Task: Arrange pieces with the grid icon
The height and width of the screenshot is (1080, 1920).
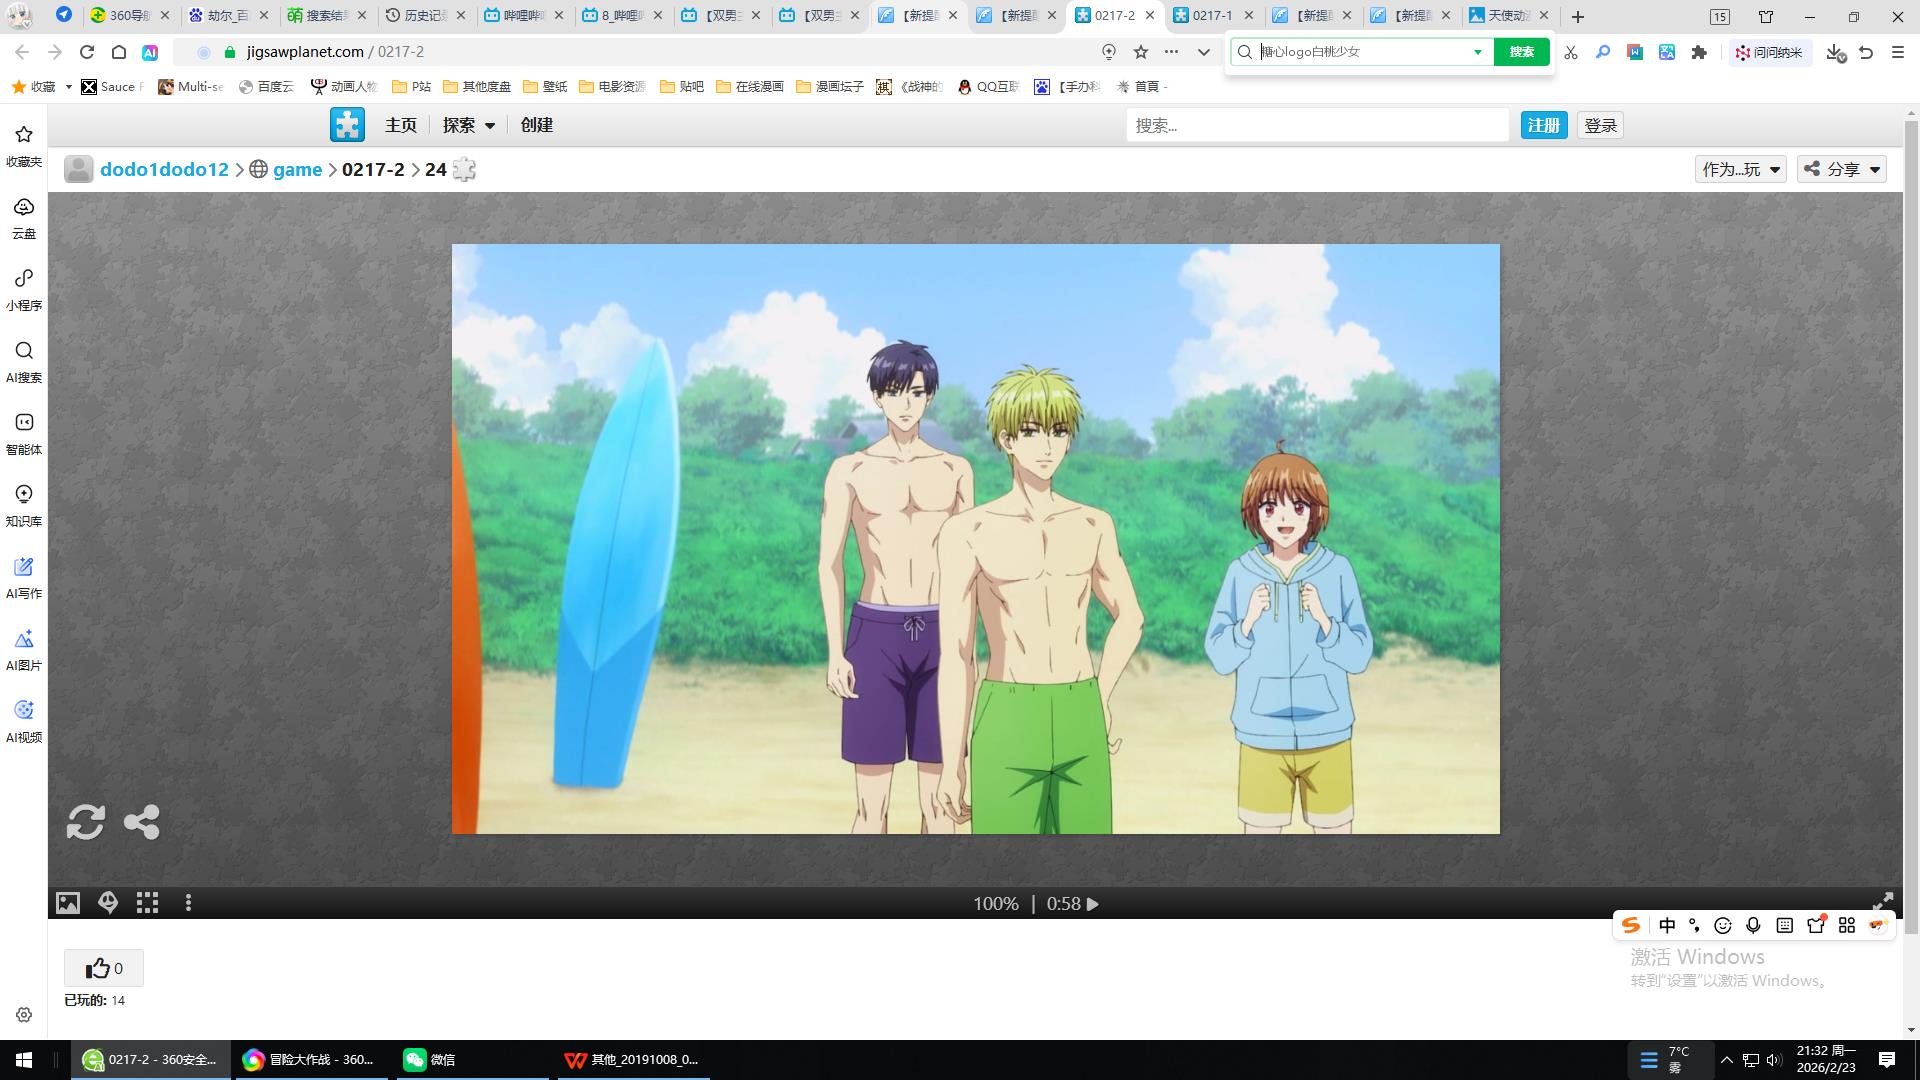Action: pyautogui.click(x=148, y=903)
